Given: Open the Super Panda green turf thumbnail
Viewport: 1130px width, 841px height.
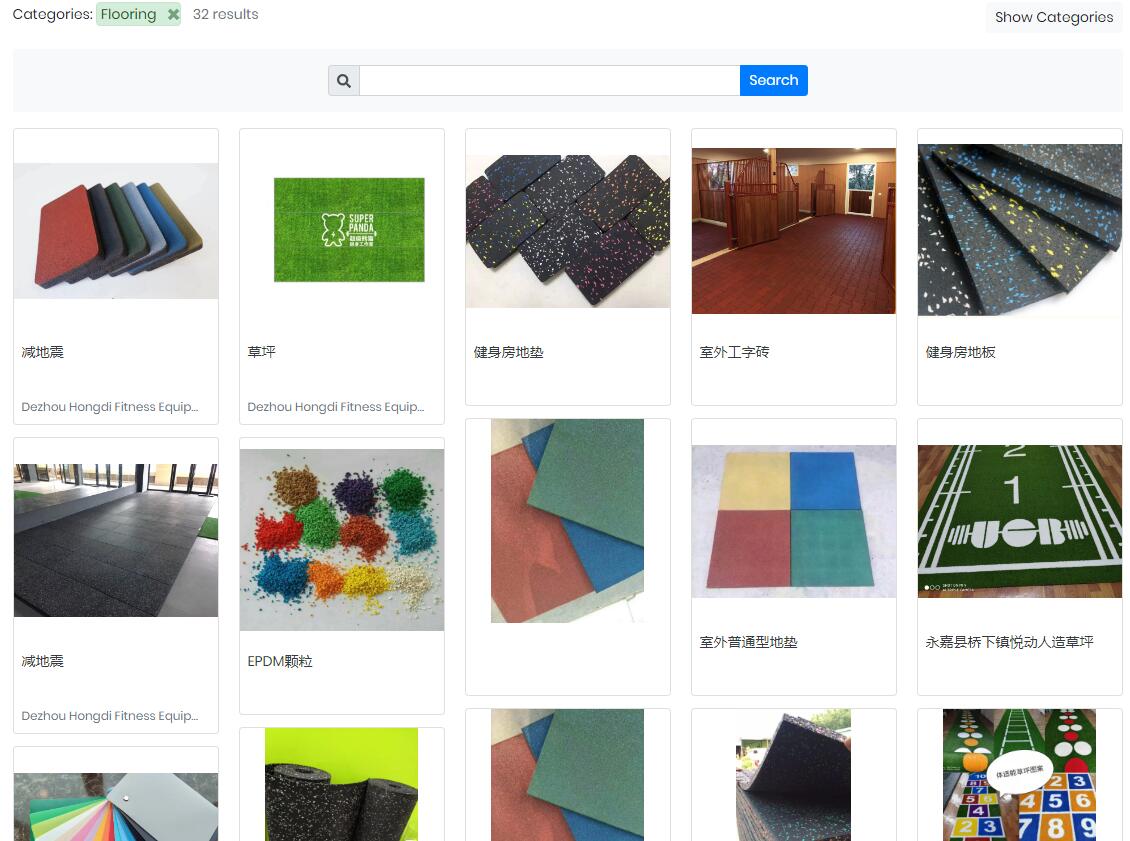Looking at the screenshot, I should pos(349,230).
